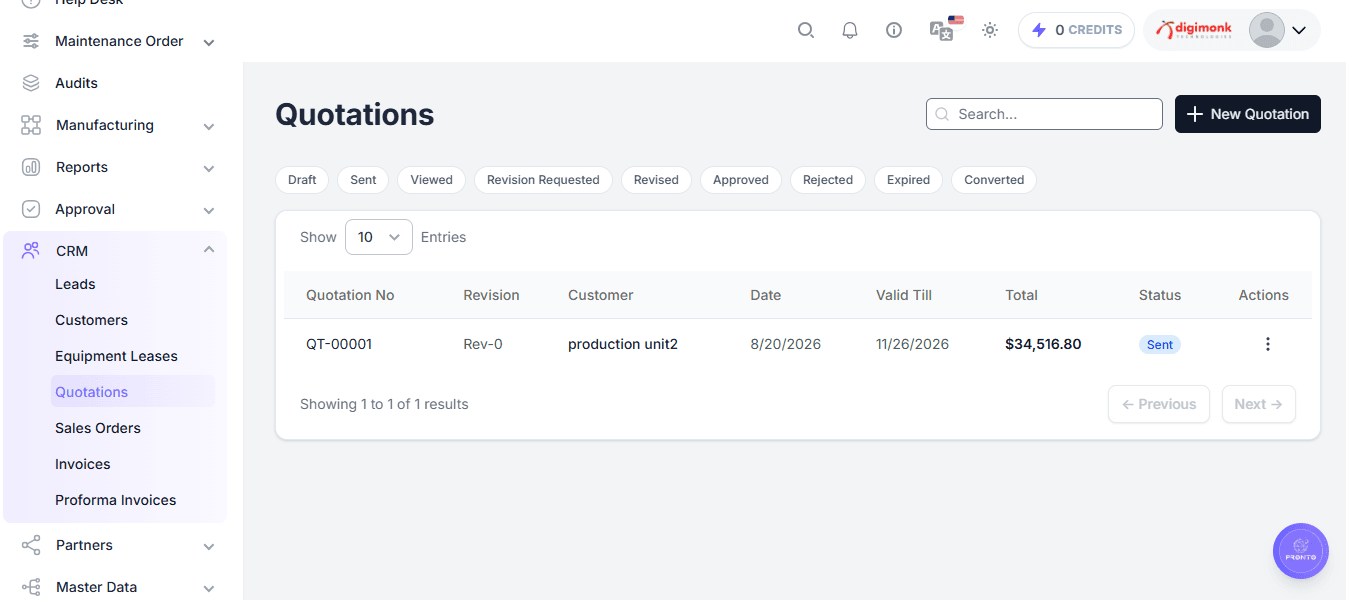Viewport: 1346px width, 600px height.
Task: Open notifications bell icon
Action: click(850, 30)
